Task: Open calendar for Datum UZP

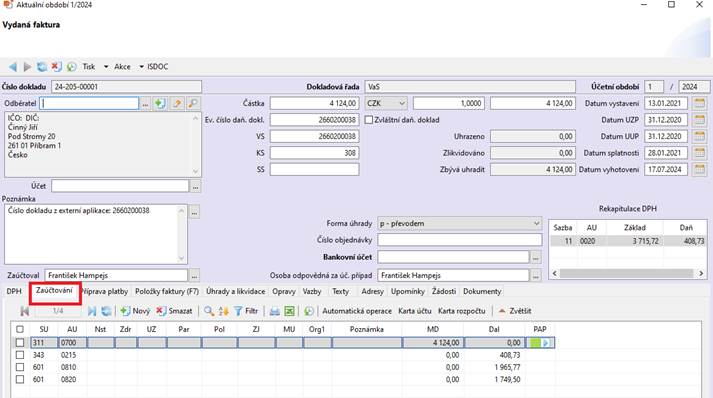Action: click(x=699, y=120)
